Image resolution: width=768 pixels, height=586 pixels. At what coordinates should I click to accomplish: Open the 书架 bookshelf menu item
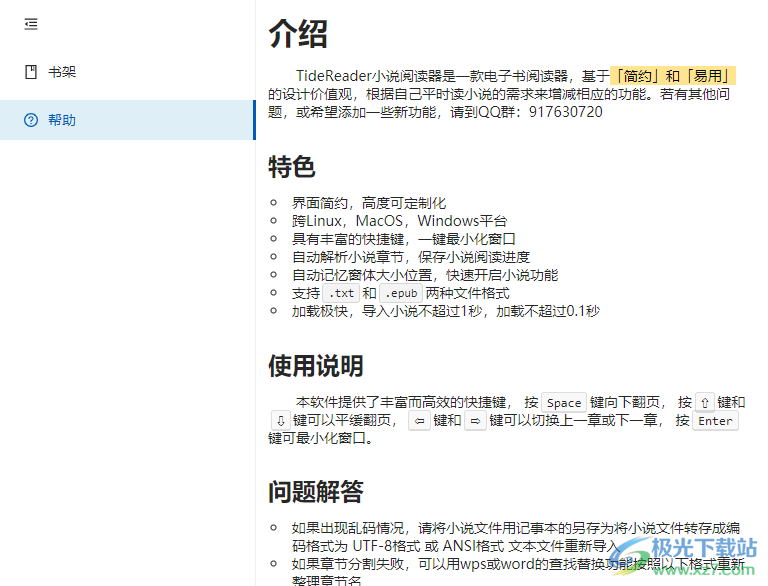coord(127,72)
